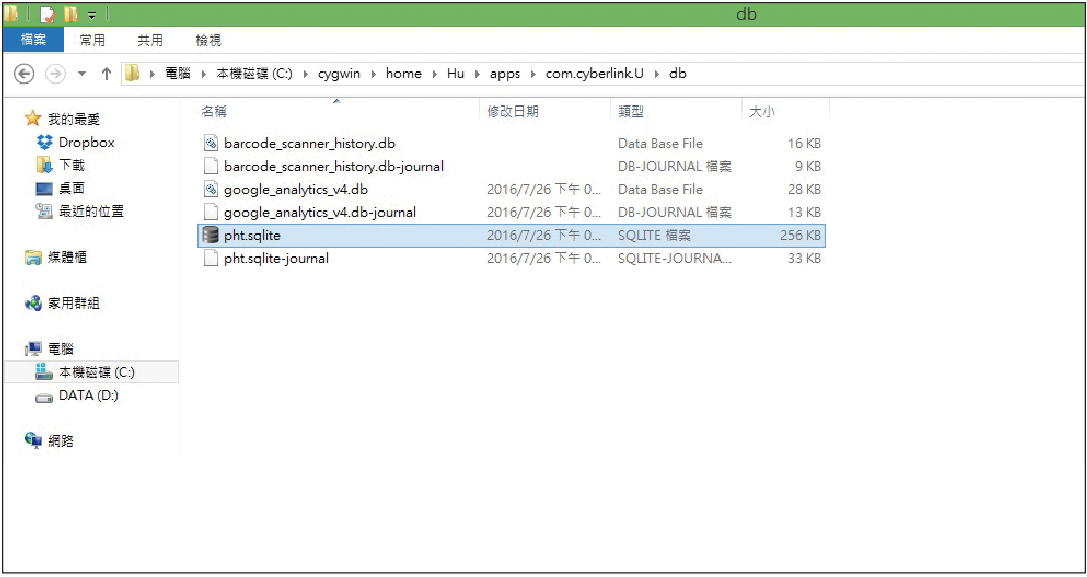Open the recent locations dropdown arrow

pos(82,74)
